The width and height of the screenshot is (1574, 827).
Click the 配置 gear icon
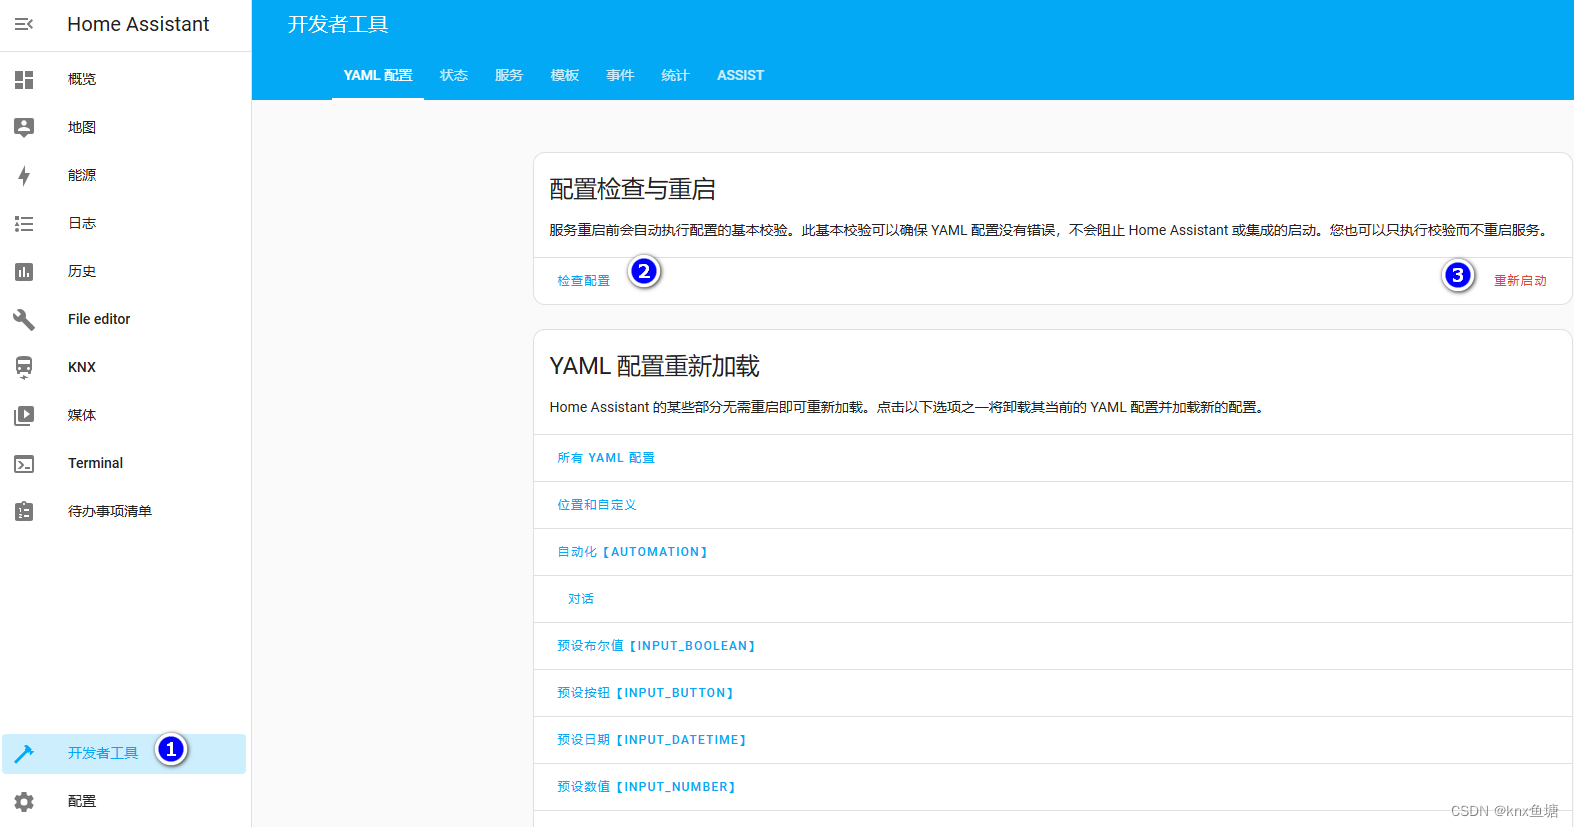(x=24, y=801)
